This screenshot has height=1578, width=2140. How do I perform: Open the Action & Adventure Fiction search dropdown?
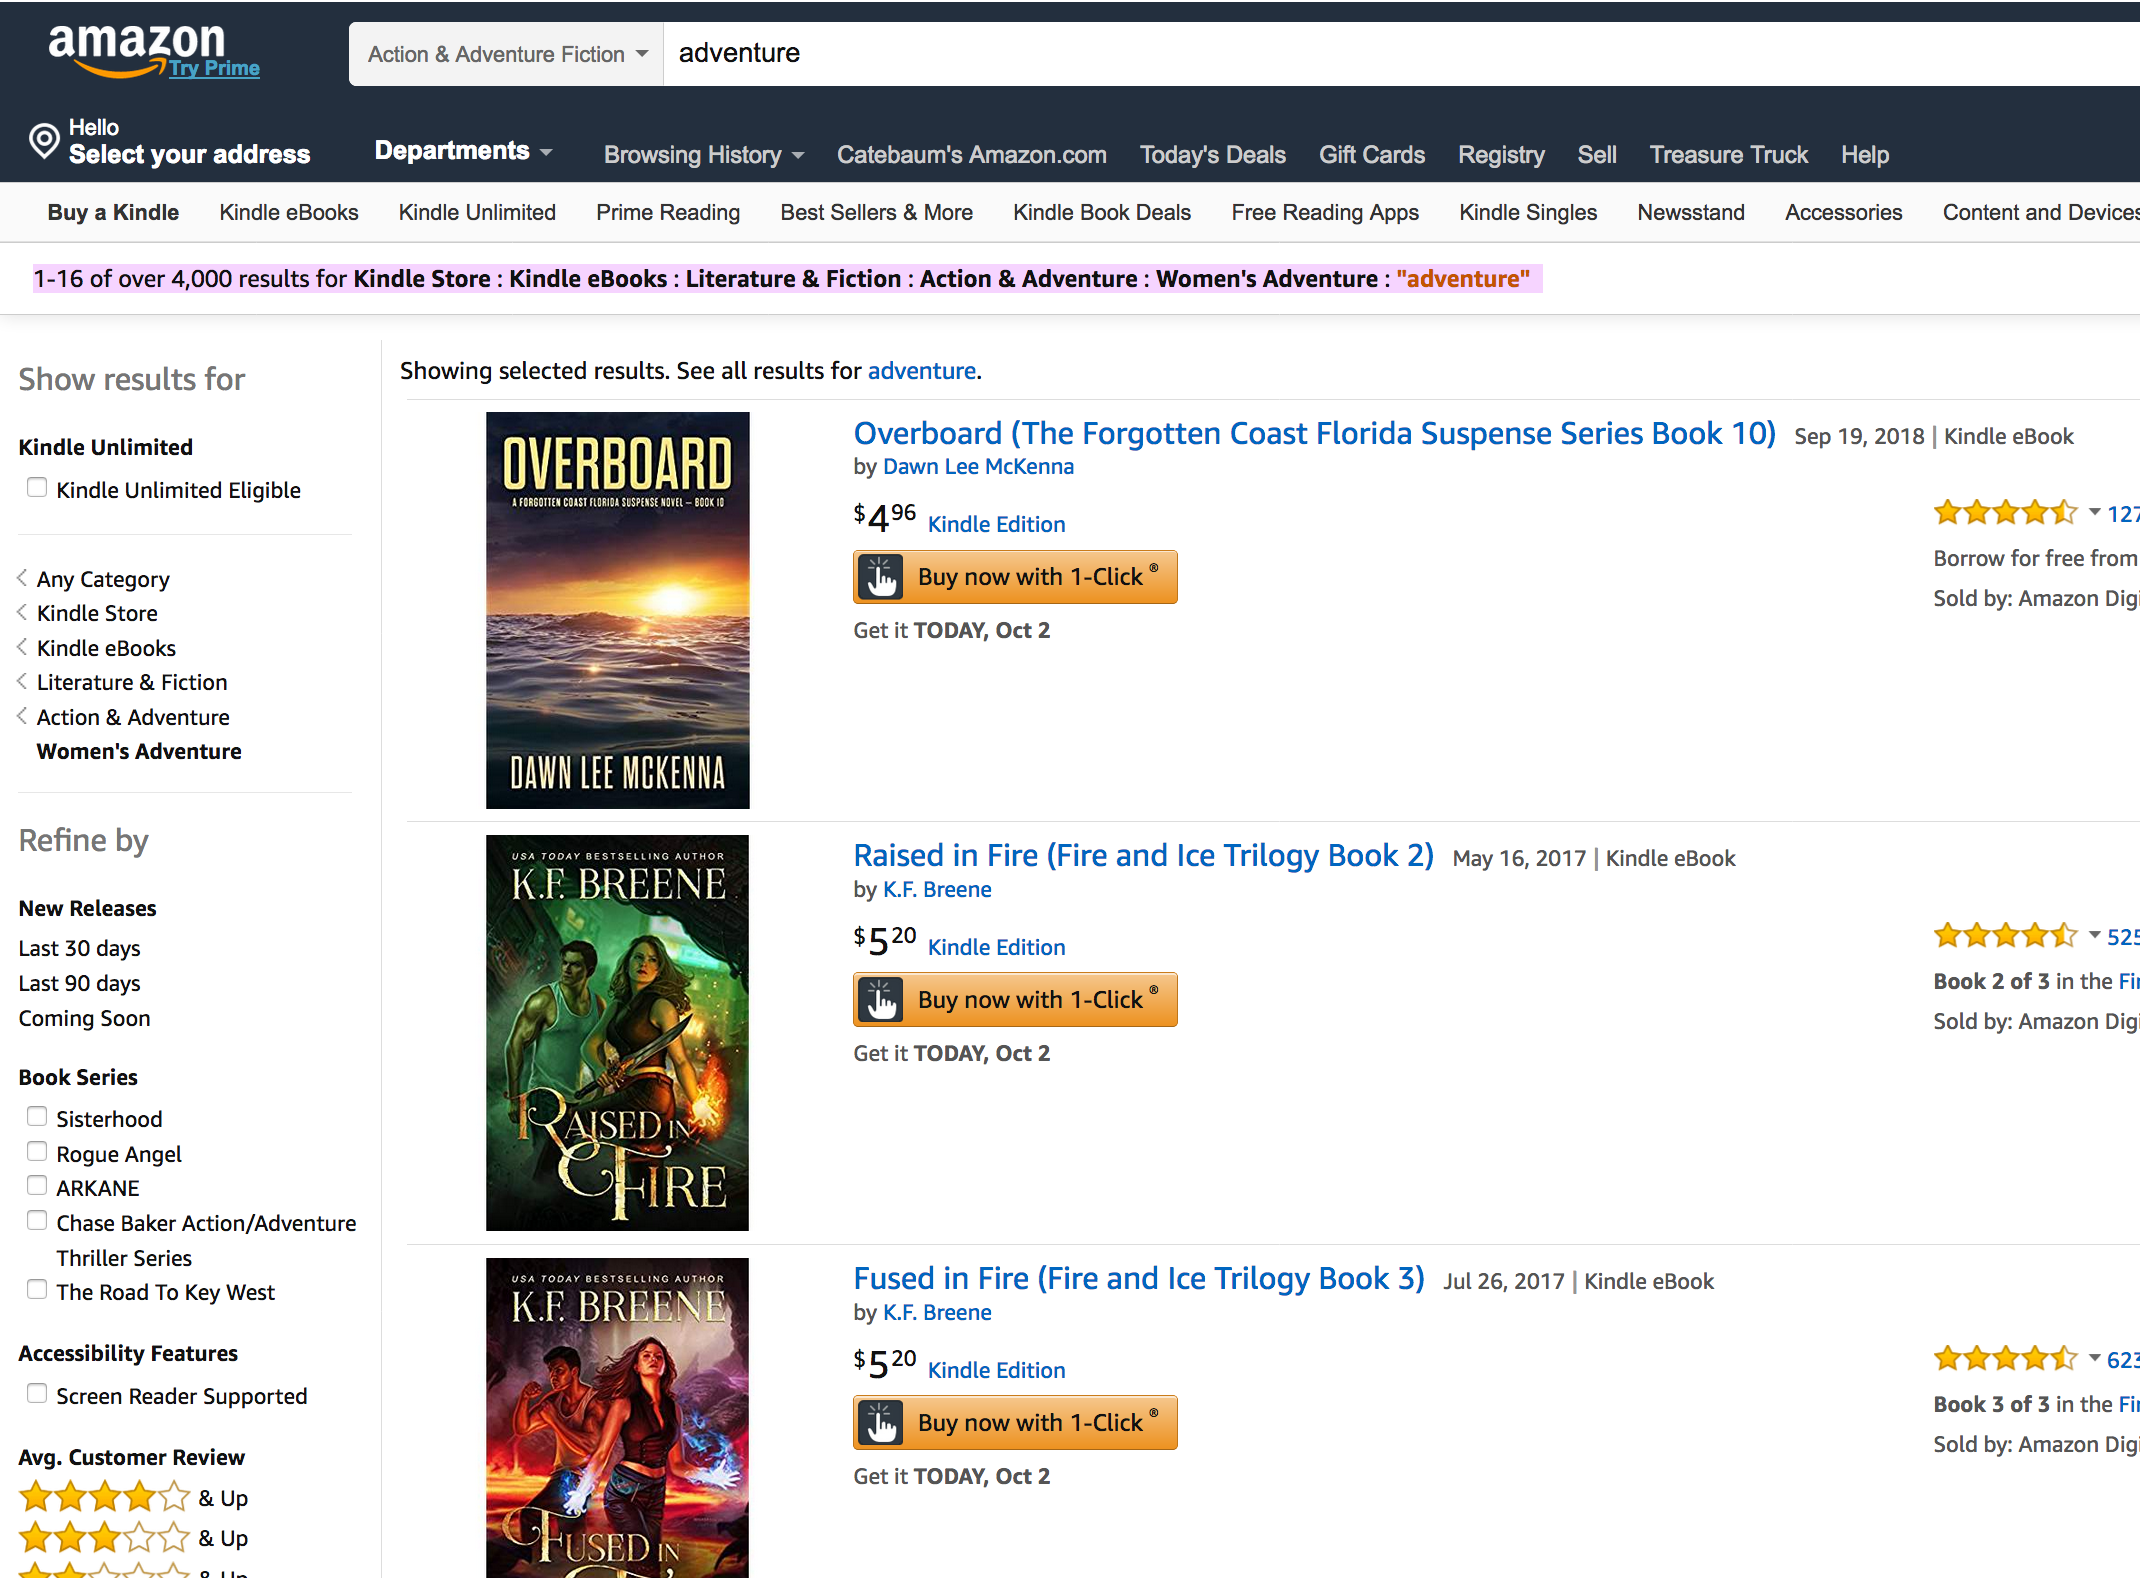coord(507,54)
